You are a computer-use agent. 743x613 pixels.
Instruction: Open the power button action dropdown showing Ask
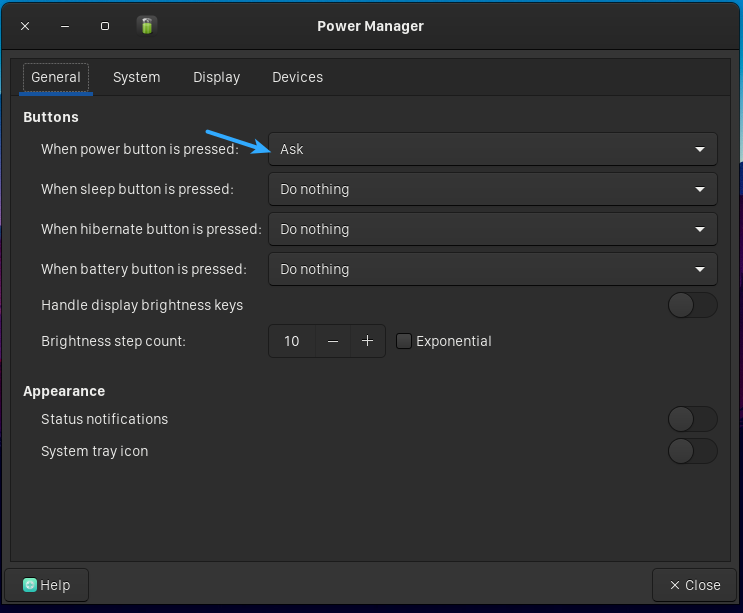493,149
